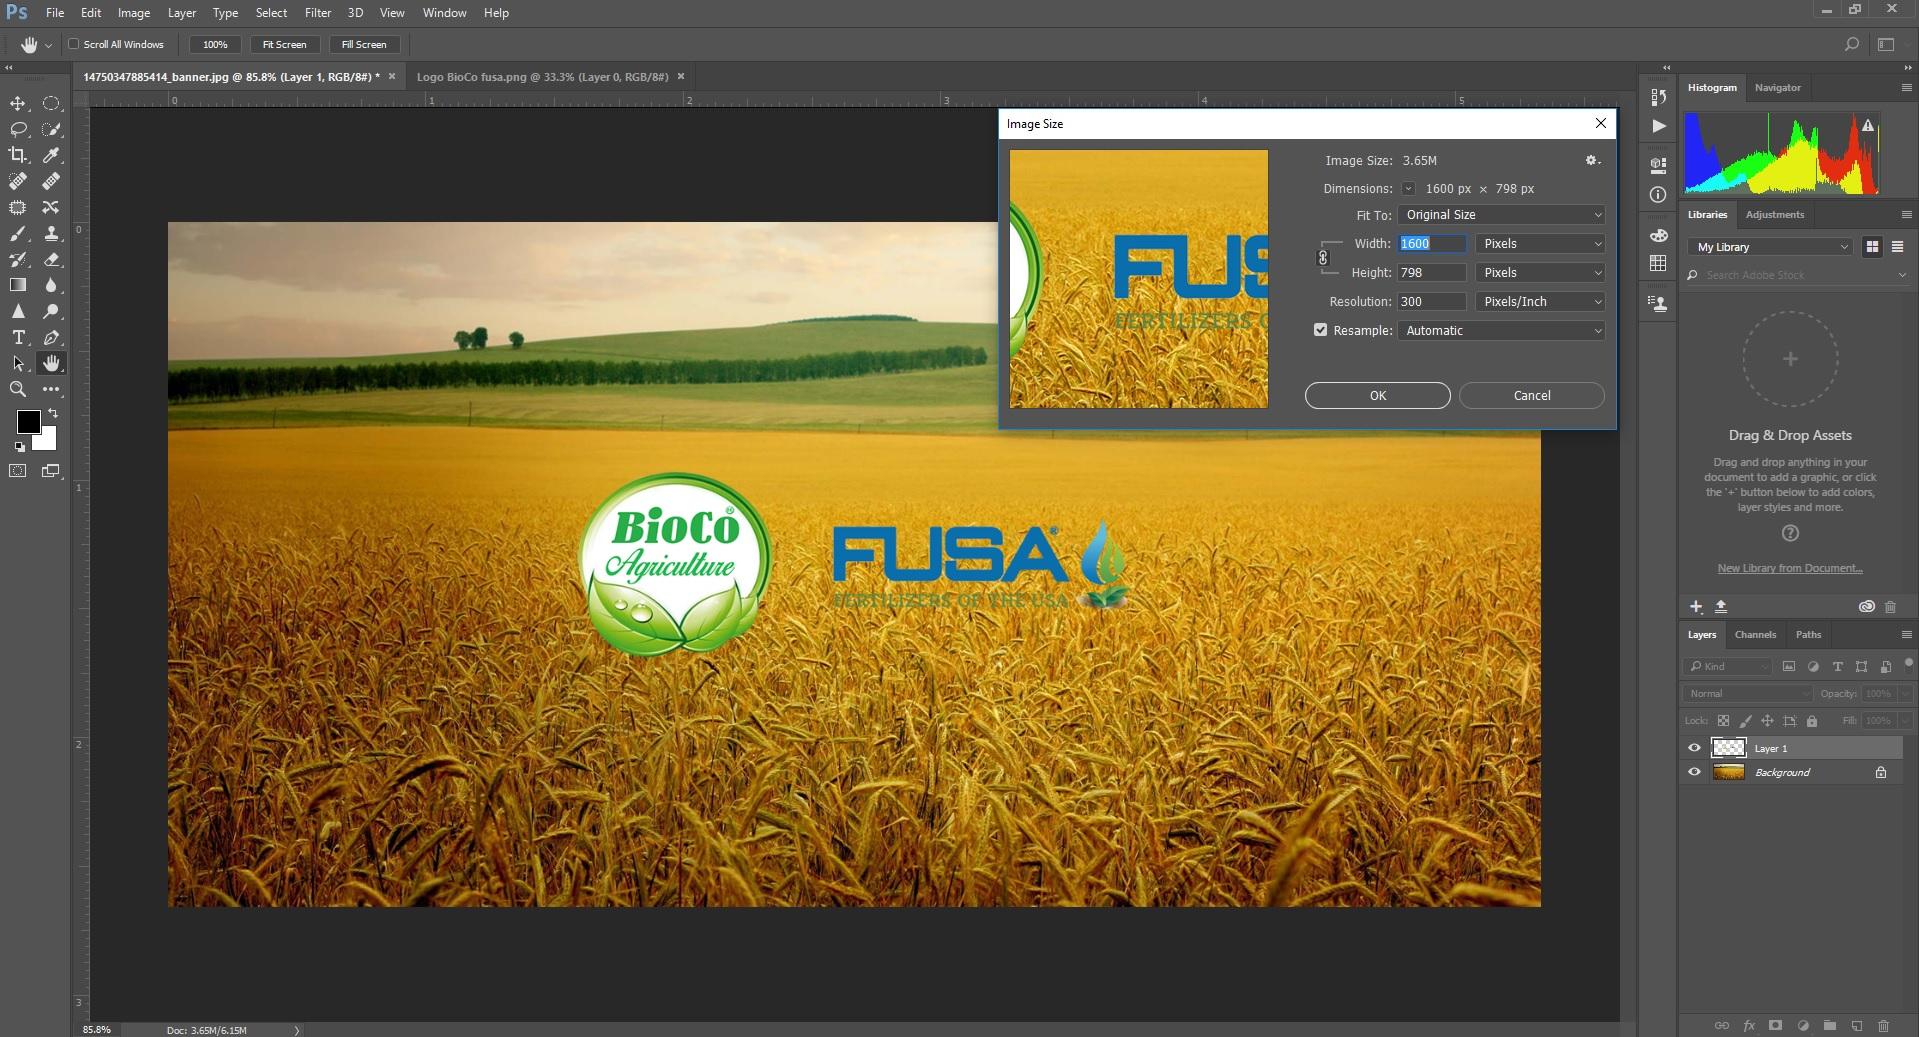Select the Pen tool
This screenshot has height=1037, width=1919.
[x=51, y=337]
